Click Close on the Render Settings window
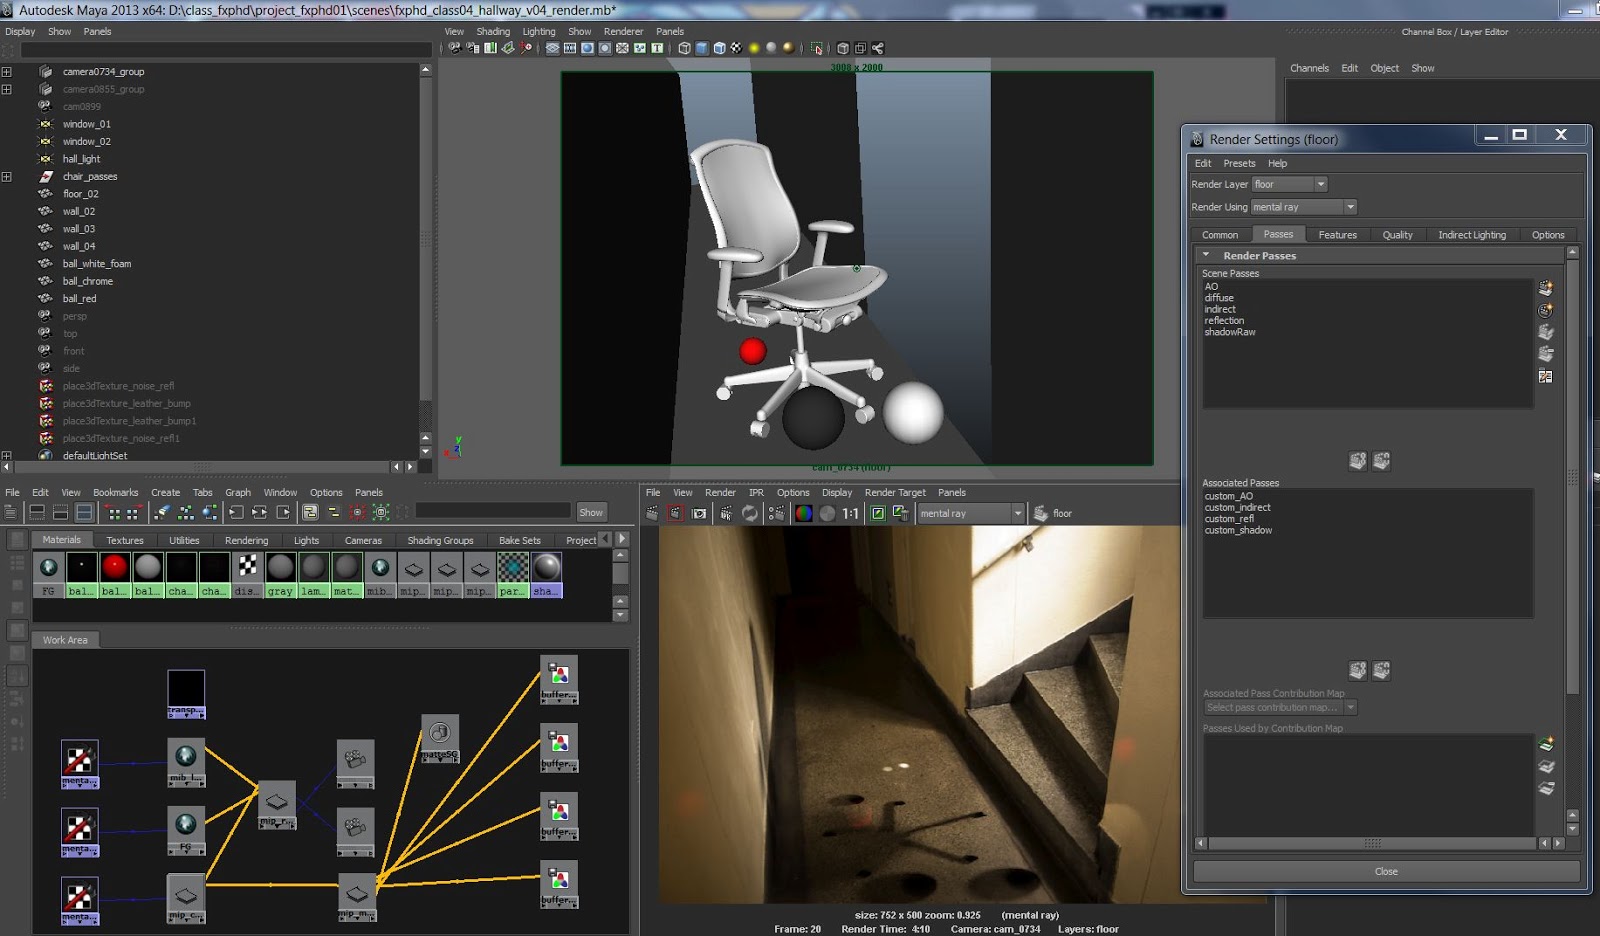Viewport: 1600px width, 936px height. click(x=1385, y=871)
